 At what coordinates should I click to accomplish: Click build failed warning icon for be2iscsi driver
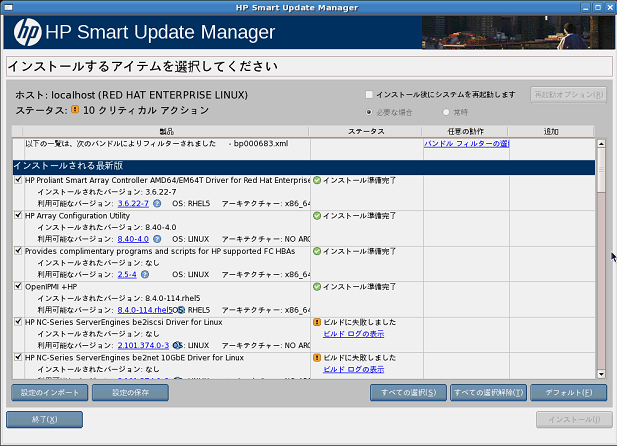point(317,323)
